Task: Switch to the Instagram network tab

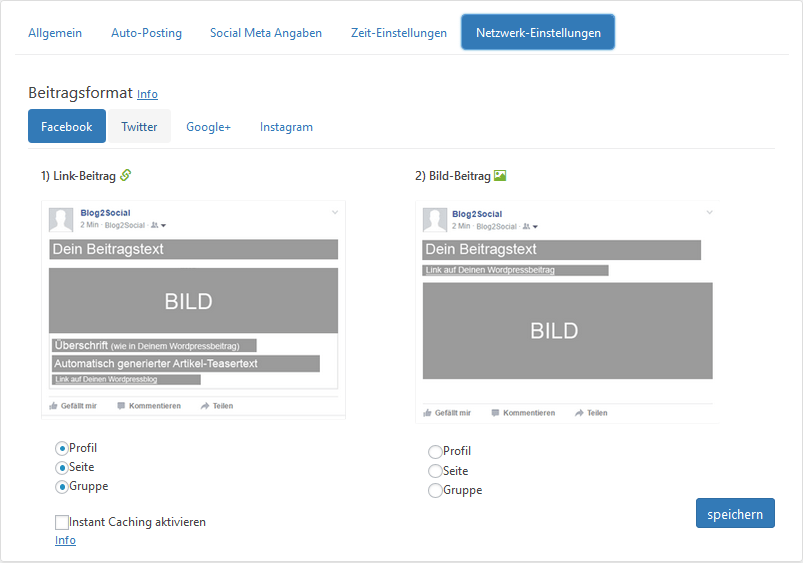Action: [x=286, y=127]
